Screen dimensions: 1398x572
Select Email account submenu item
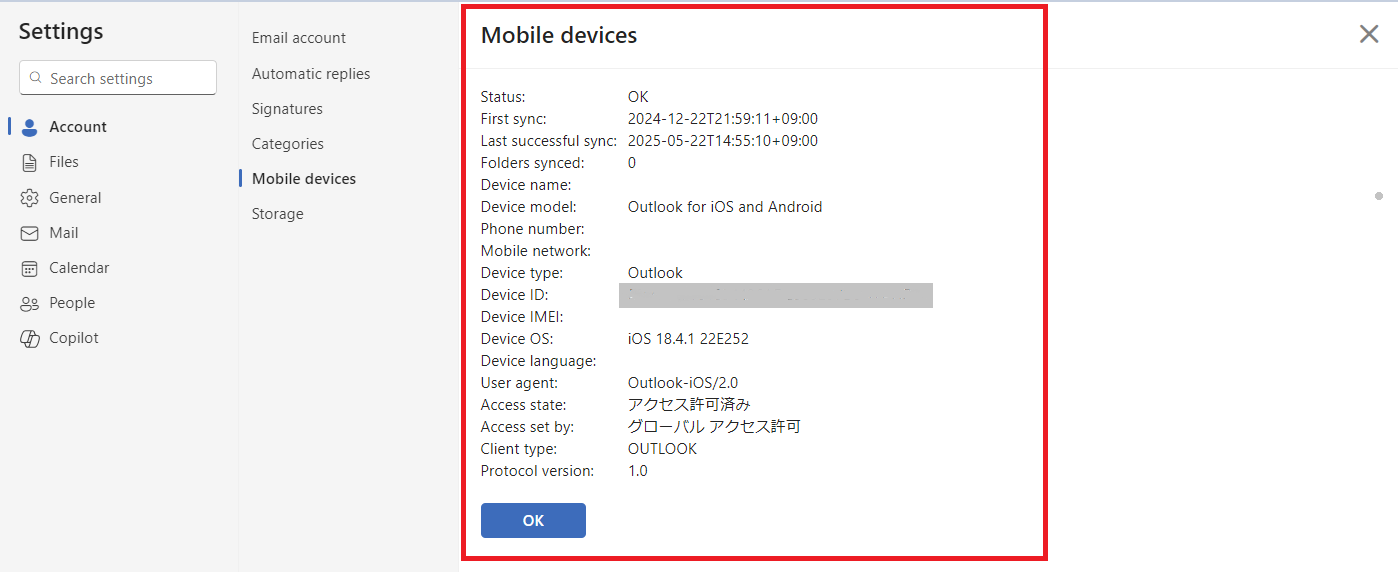(x=299, y=38)
